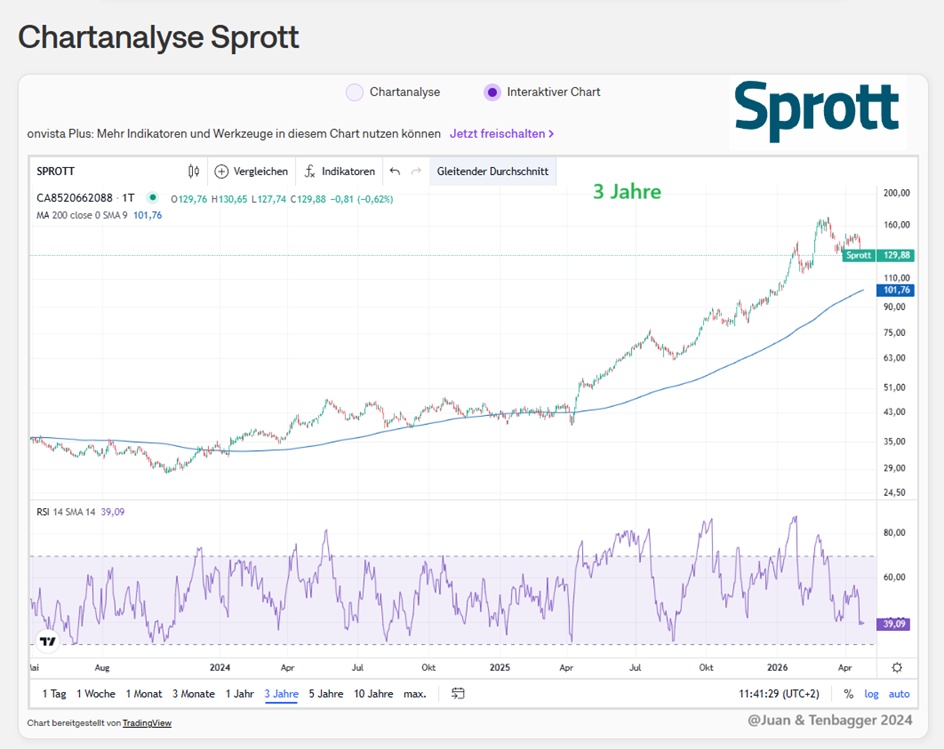Screen dimensions: 944x749
Task: Click the 80,00 RSI axis label
Action: [x=895, y=533]
